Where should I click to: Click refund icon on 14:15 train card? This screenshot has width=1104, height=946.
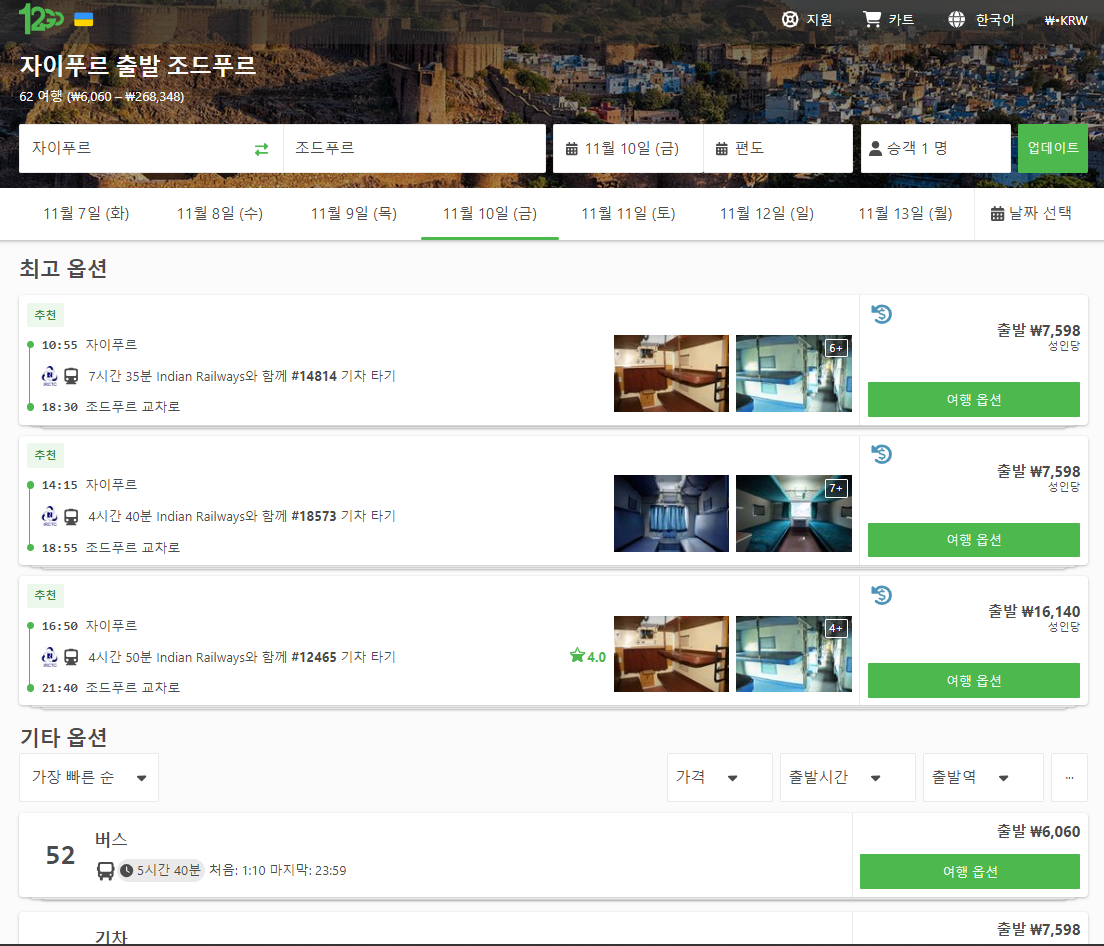[x=882, y=454]
